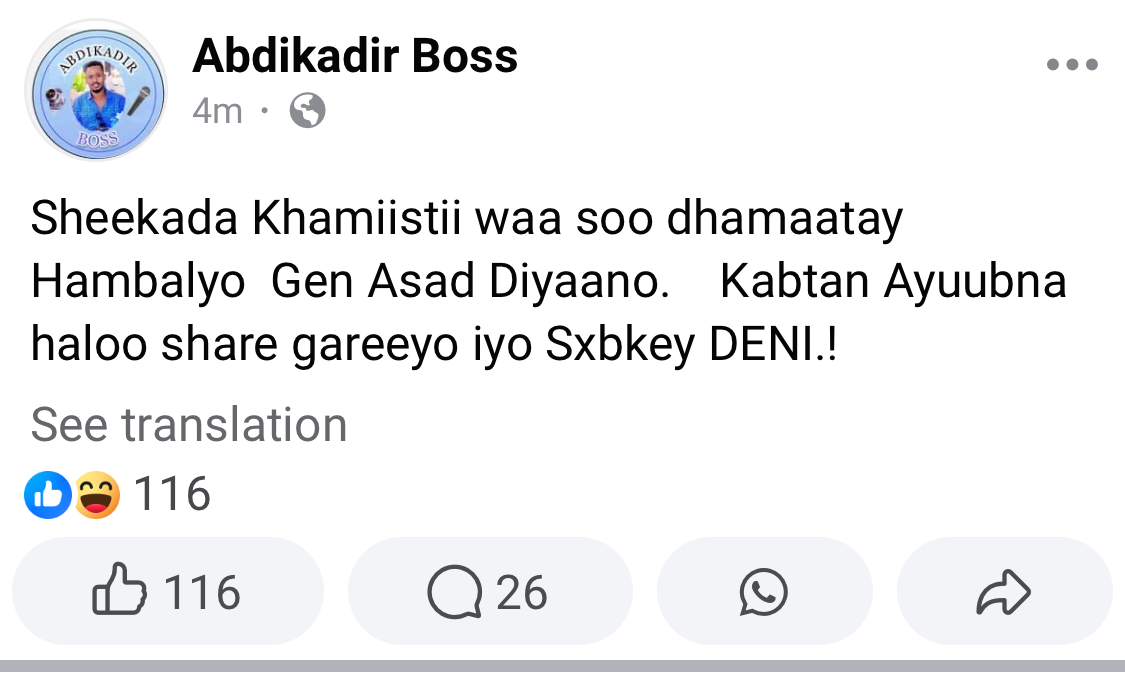1125x673 pixels.
Task: Click the Abdikadir Boss name link
Action: click(355, 56)
